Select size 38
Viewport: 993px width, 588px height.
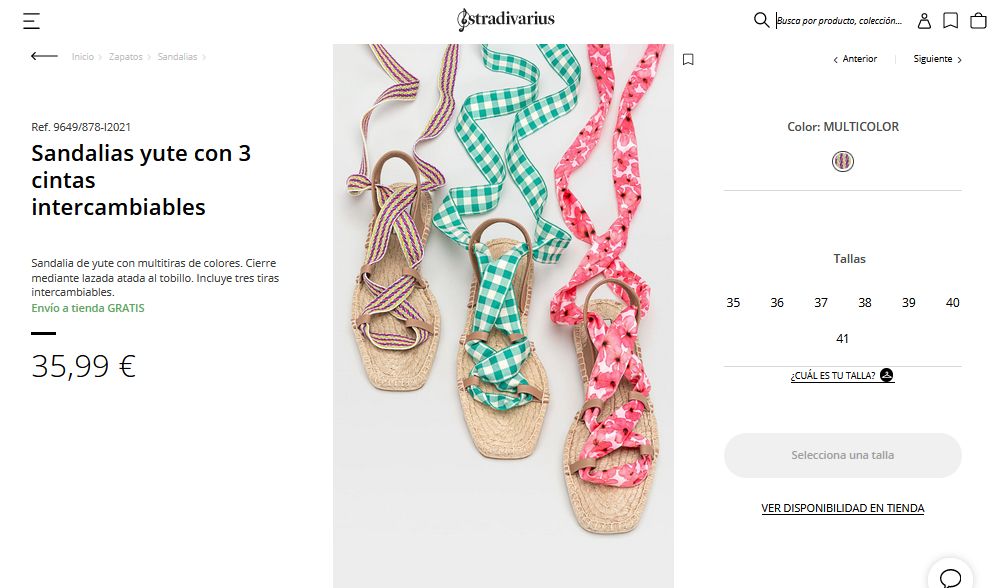coord(864,303)
